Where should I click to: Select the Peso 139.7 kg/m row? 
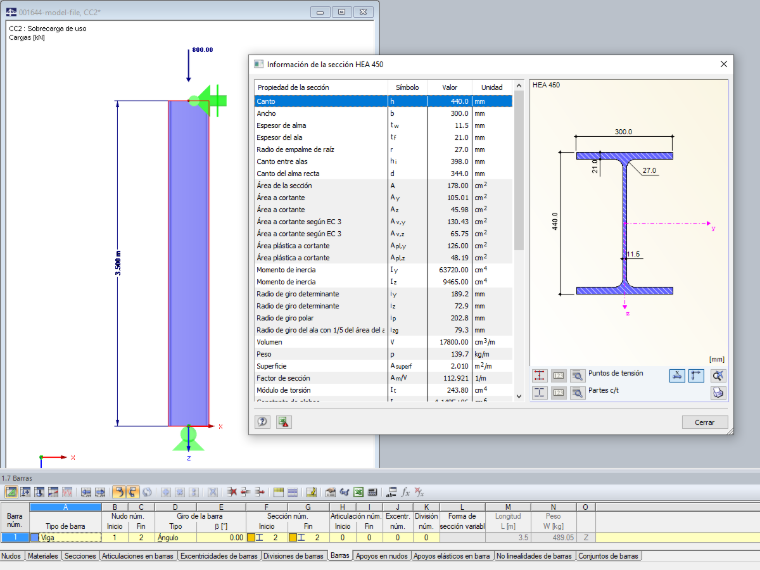[x=383, y=354]
